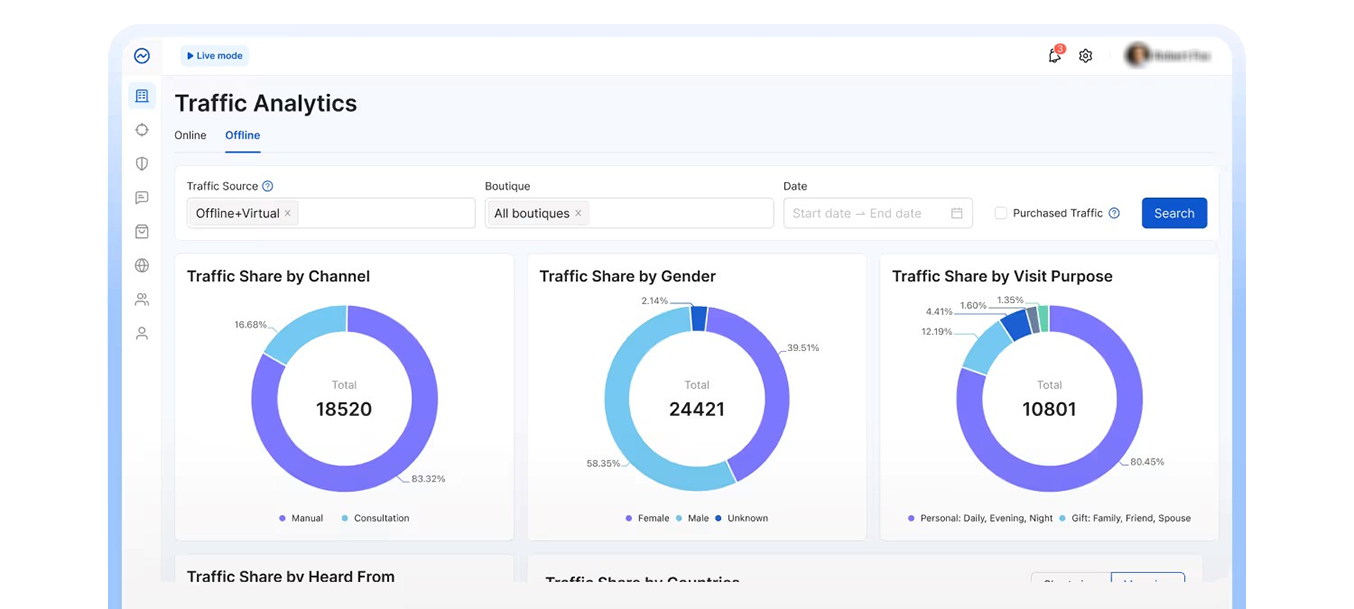Click the 80.45% label on Visit Purpose chart

coord(1147,462)
